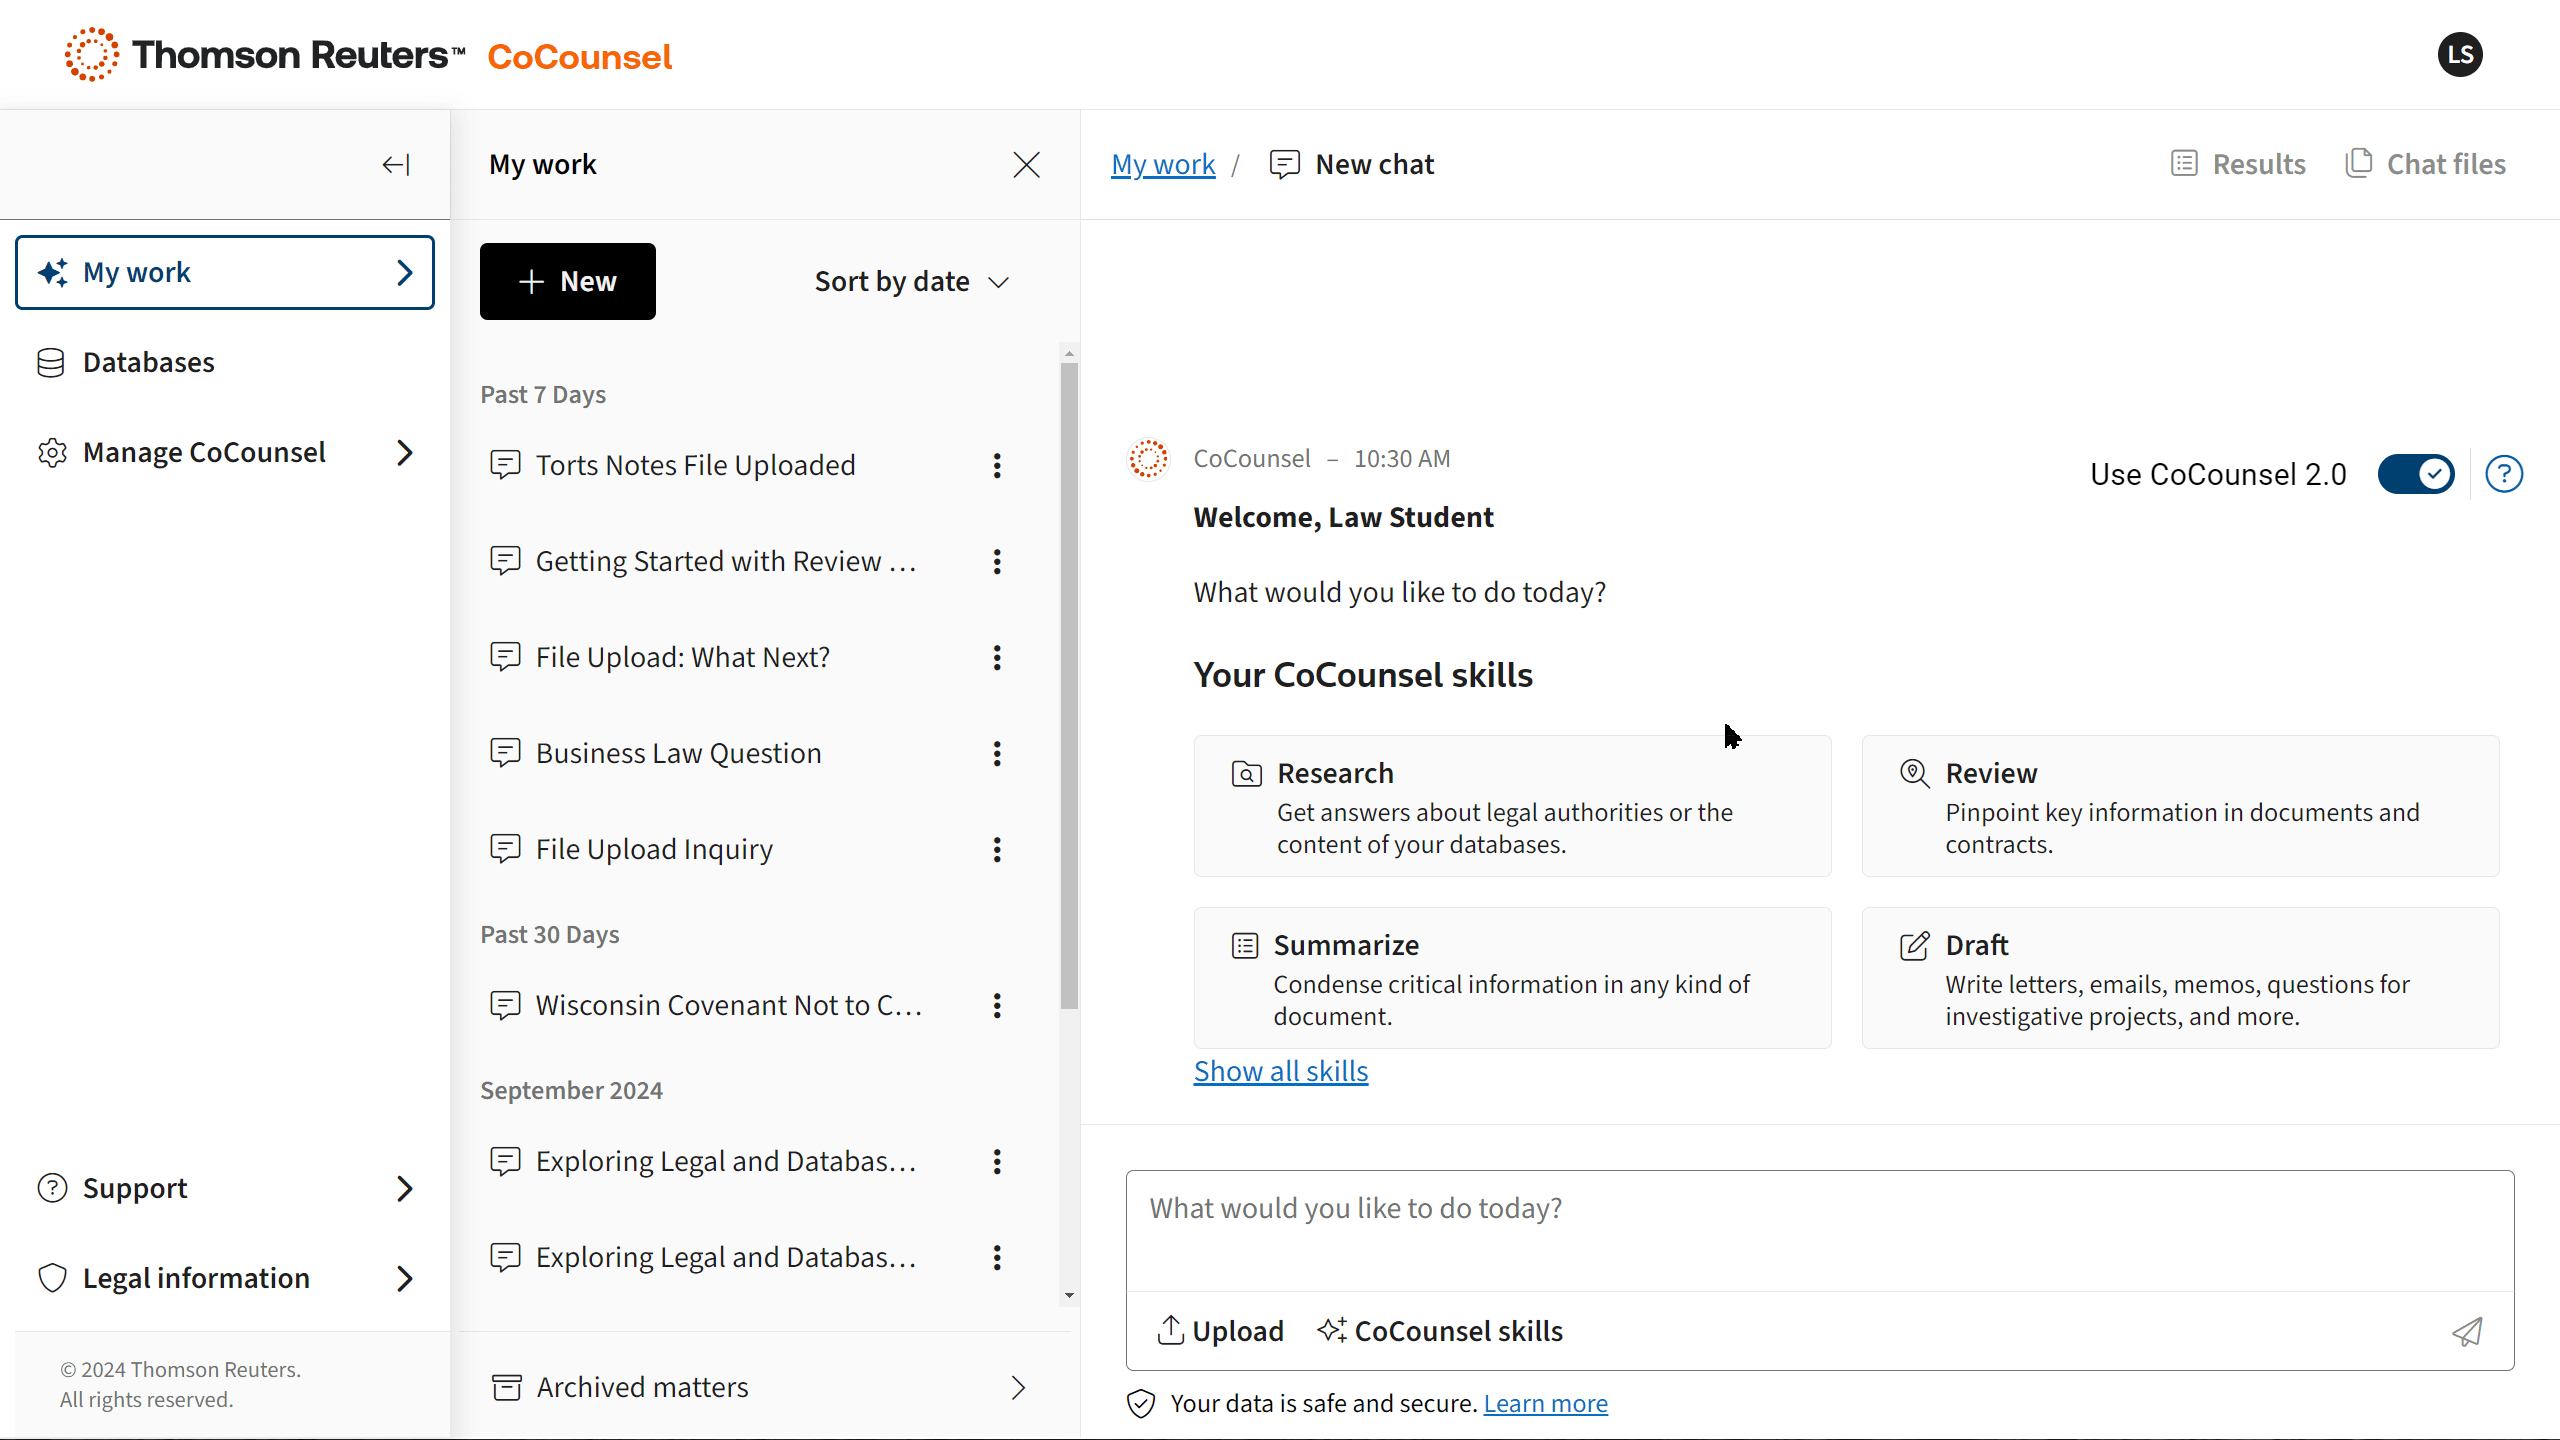Click the send message paper plane icon
The height and width of the screenshot is (1440, 2560).
(x=2467, y=1331)
